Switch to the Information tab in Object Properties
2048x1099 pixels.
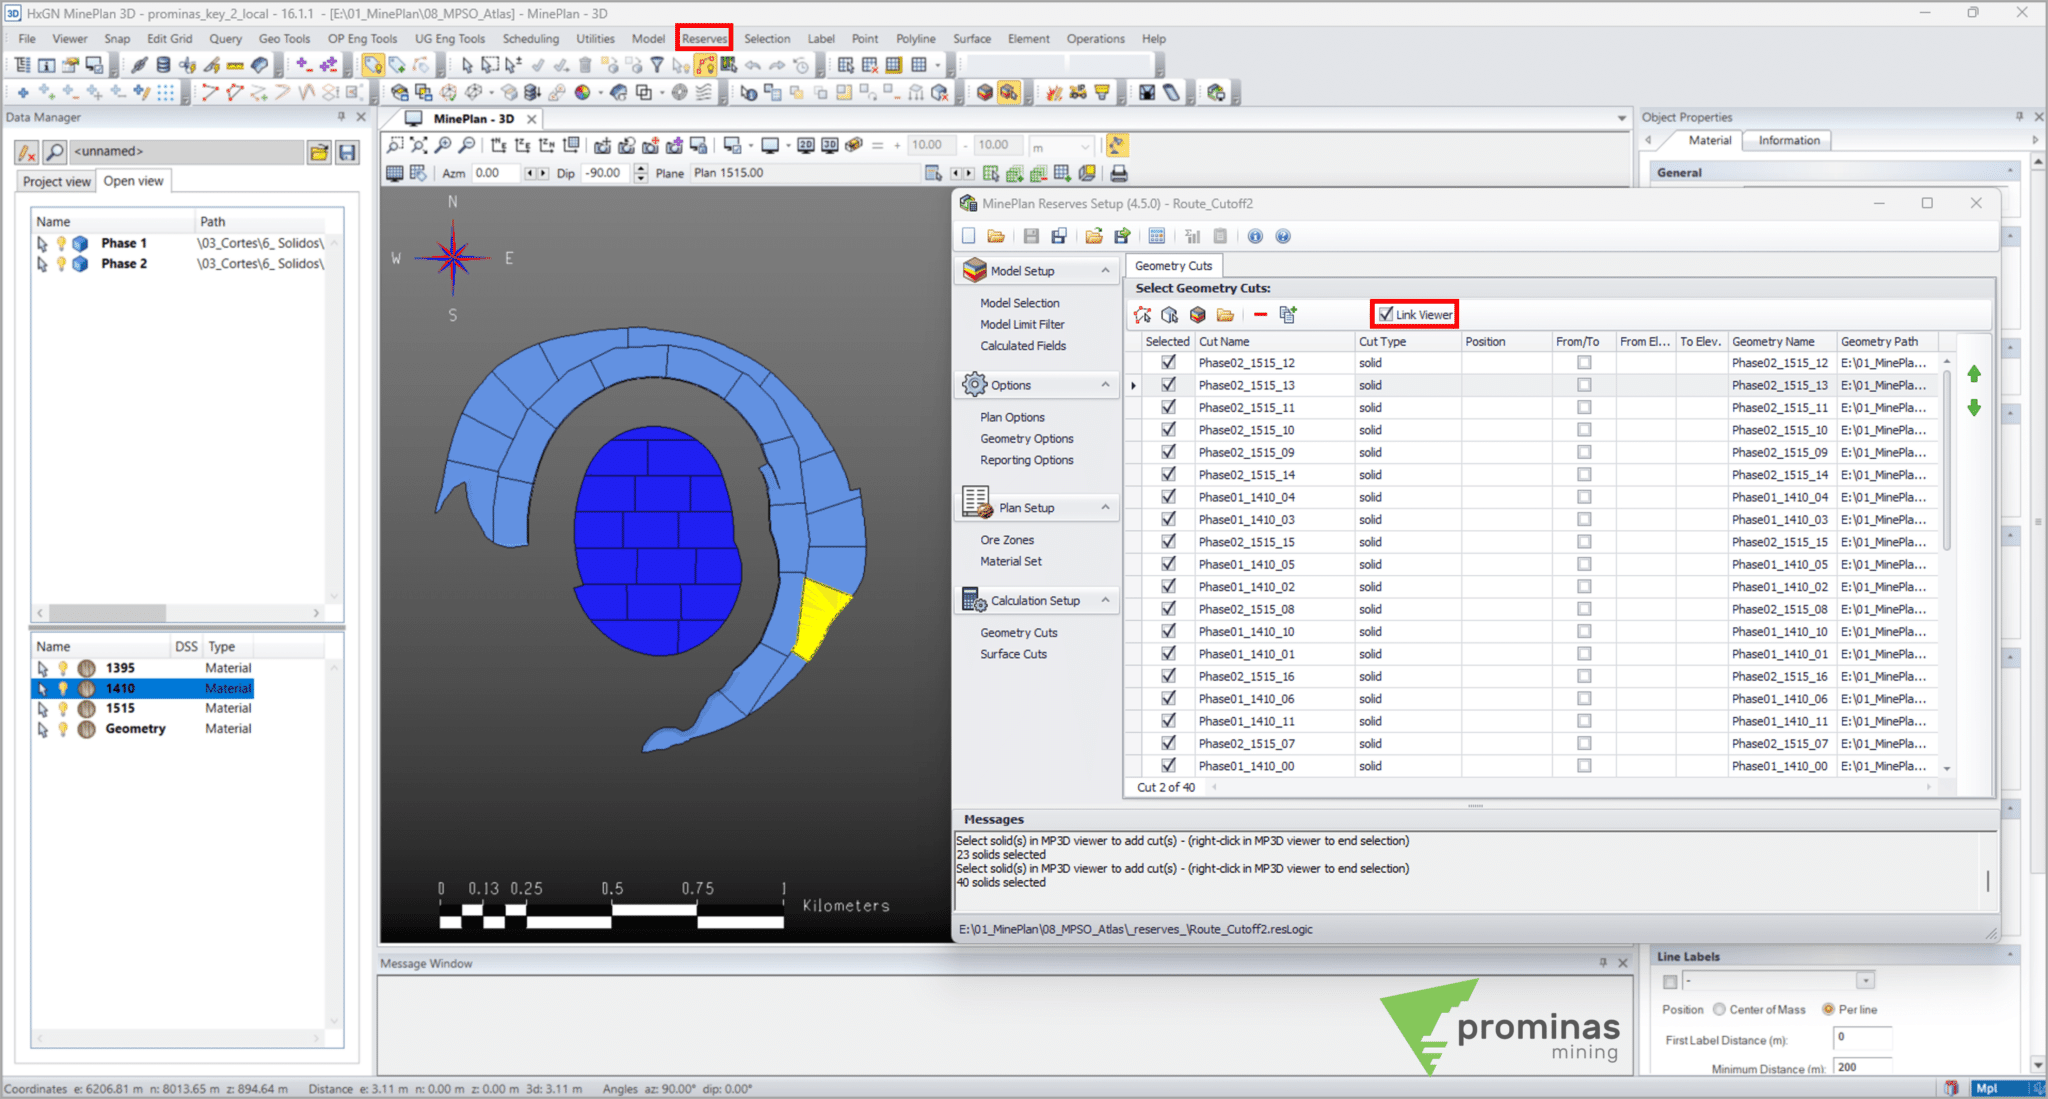[x=1789, y=140]
